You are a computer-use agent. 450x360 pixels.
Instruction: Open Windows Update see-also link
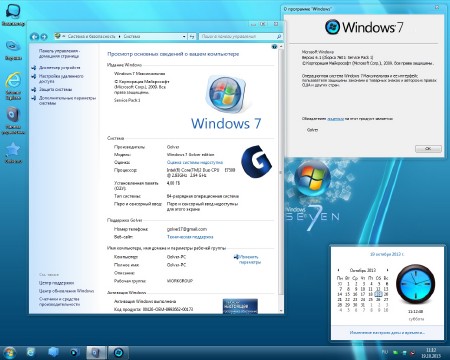[x=66, y=291]
